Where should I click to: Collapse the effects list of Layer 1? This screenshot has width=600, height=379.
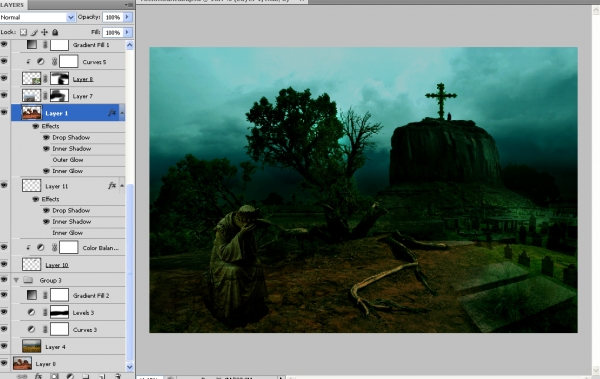click(x=122, y=113)
